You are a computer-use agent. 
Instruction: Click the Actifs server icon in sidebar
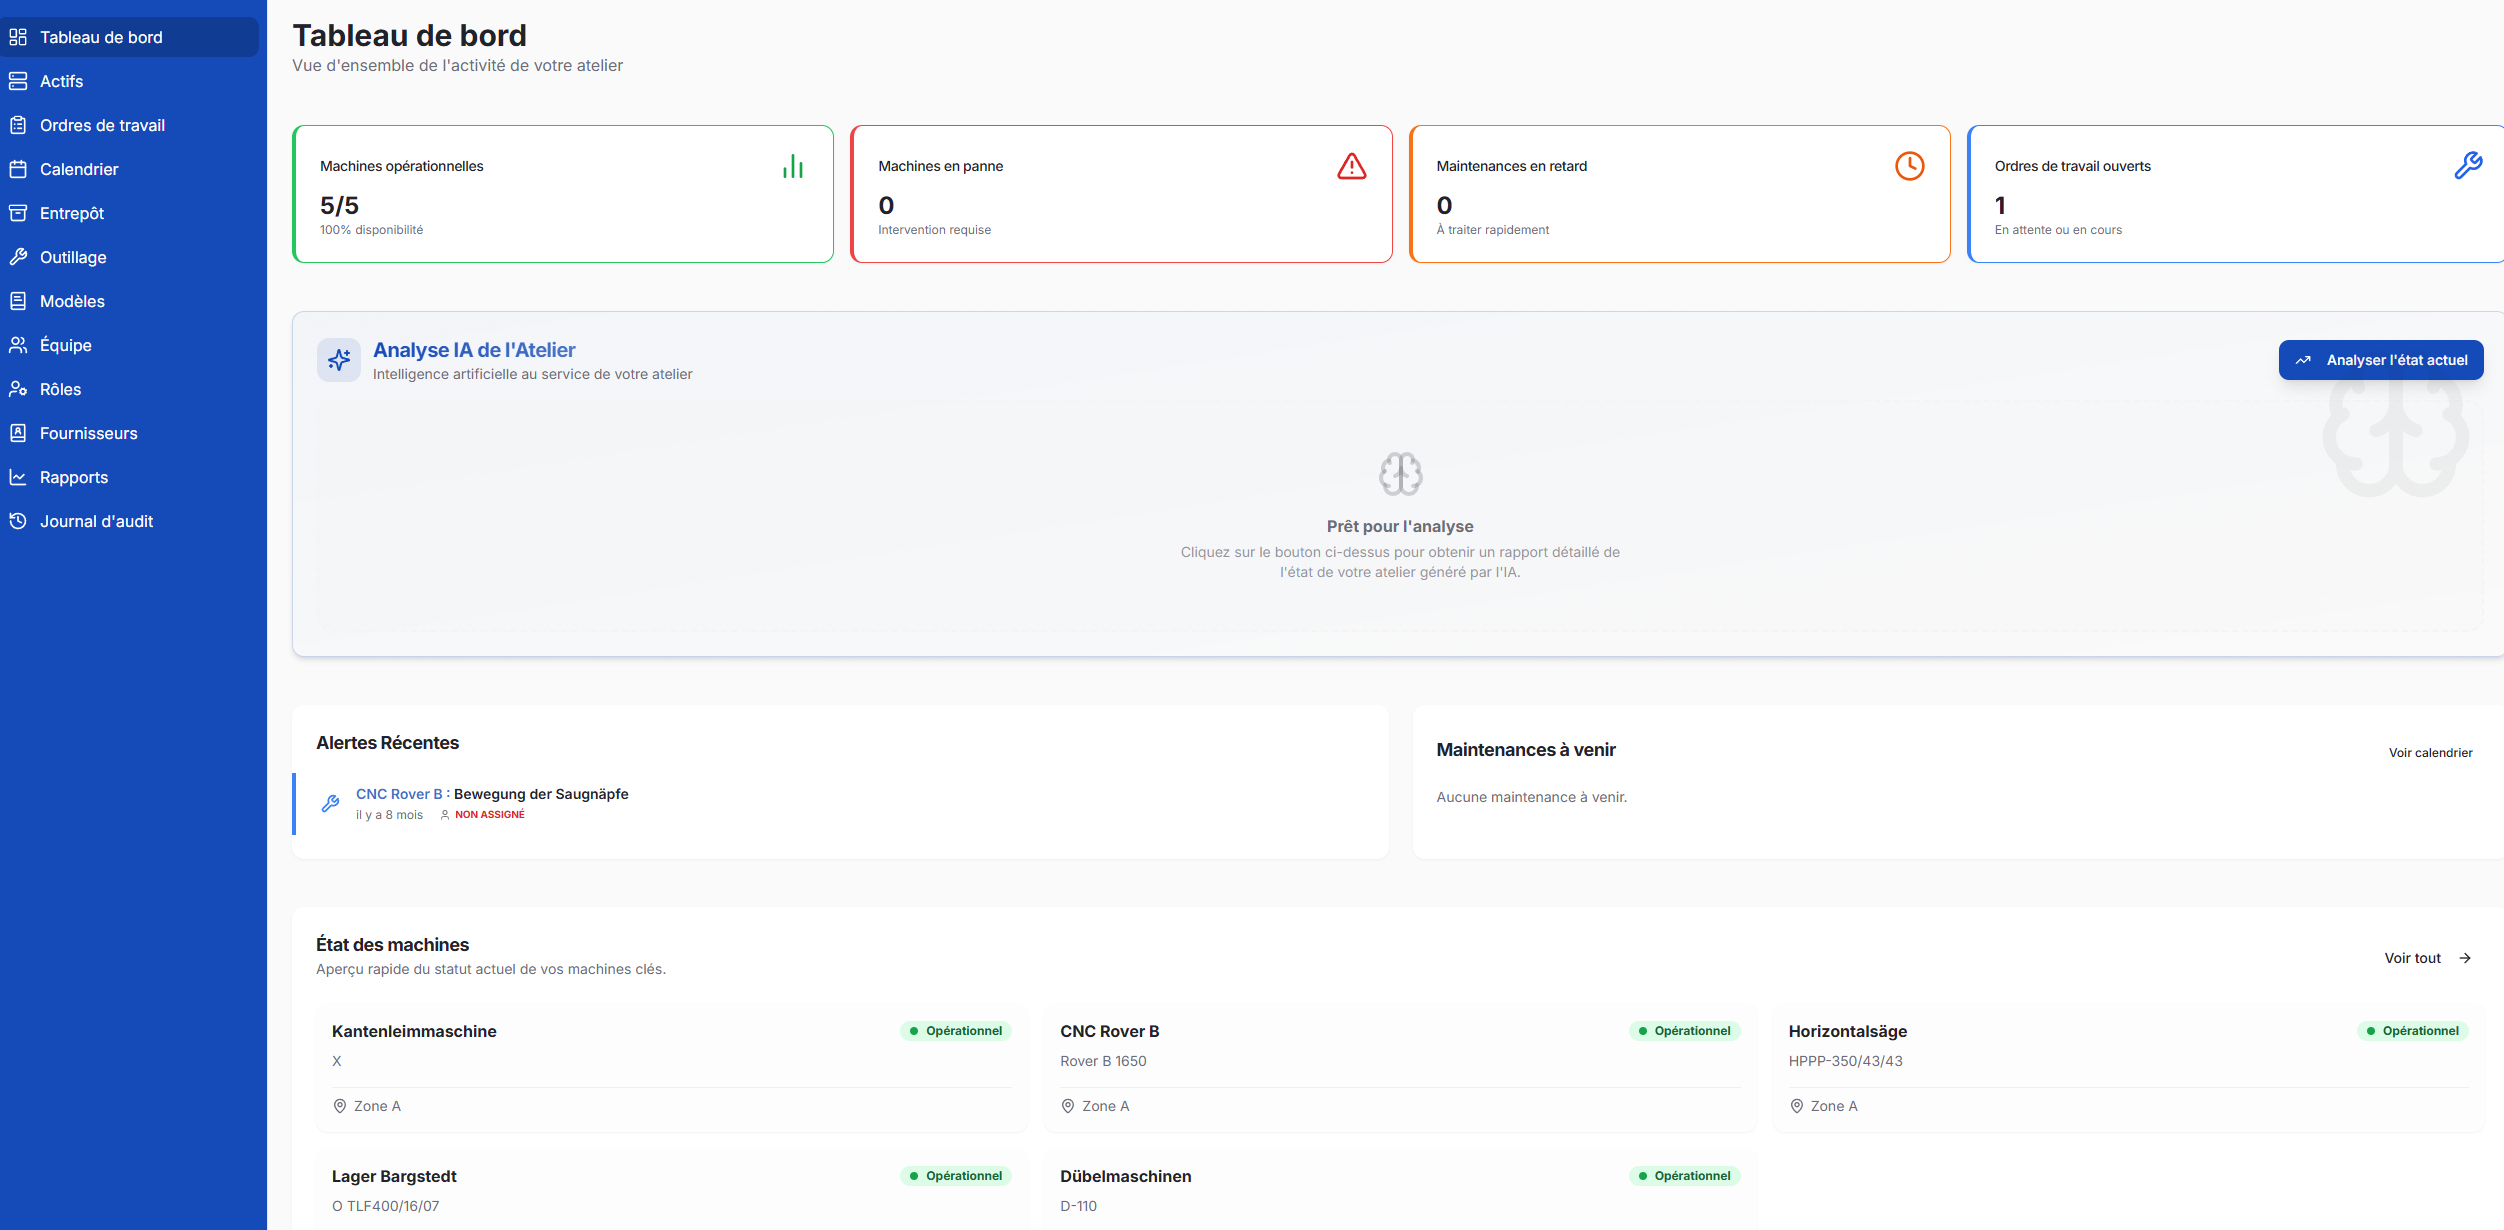point(18,81)
